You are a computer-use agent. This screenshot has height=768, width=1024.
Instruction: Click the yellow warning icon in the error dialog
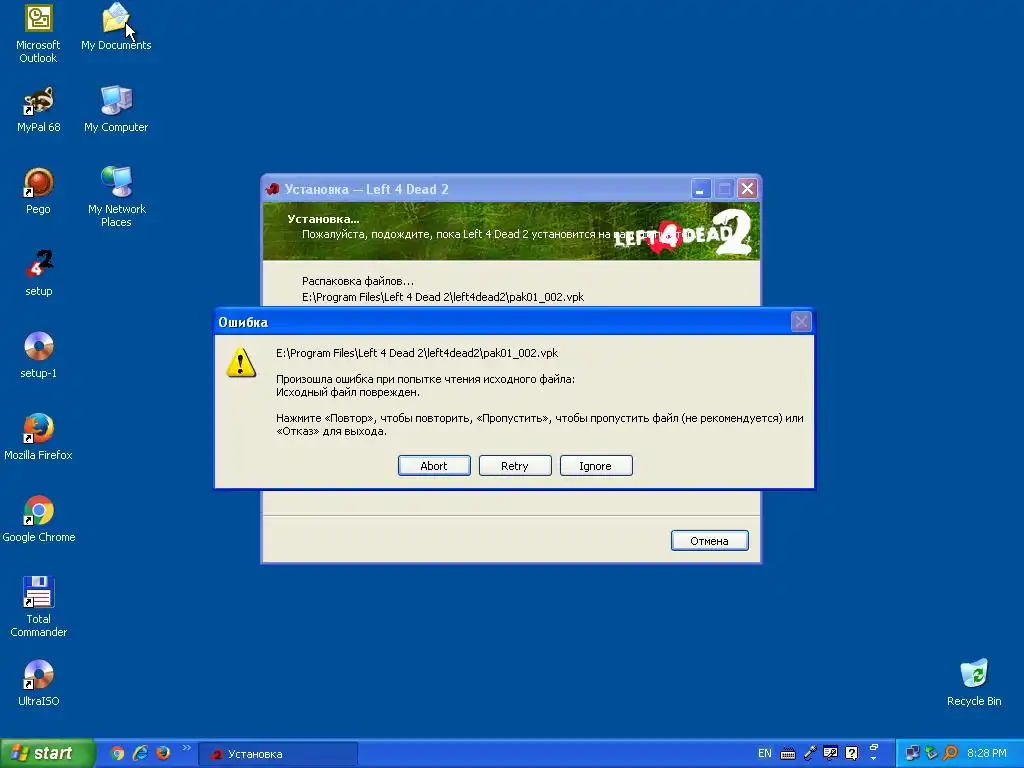pyautogui.click(x=241, y=362)
